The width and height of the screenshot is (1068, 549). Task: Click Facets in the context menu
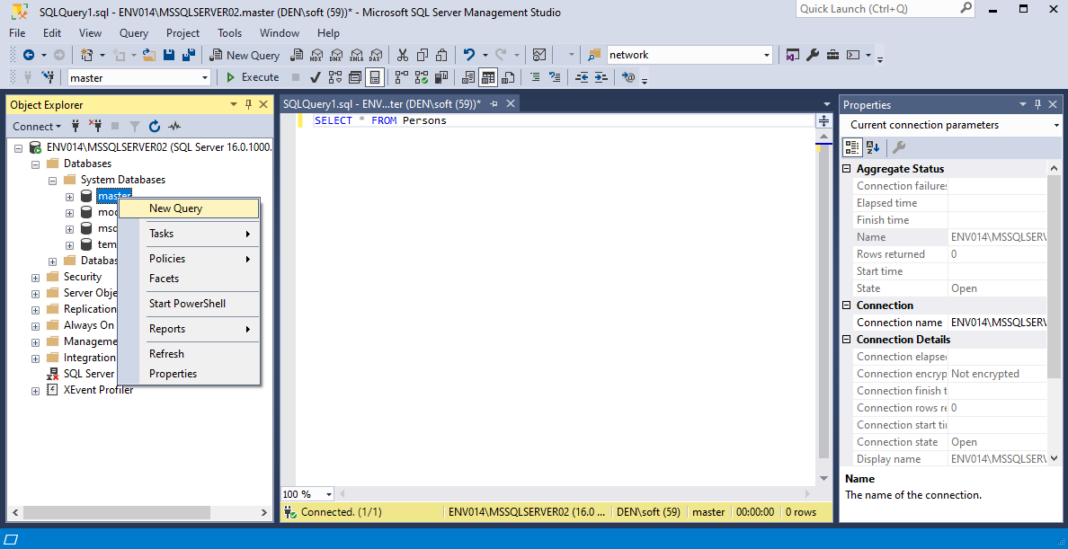[x=189, y=279]
